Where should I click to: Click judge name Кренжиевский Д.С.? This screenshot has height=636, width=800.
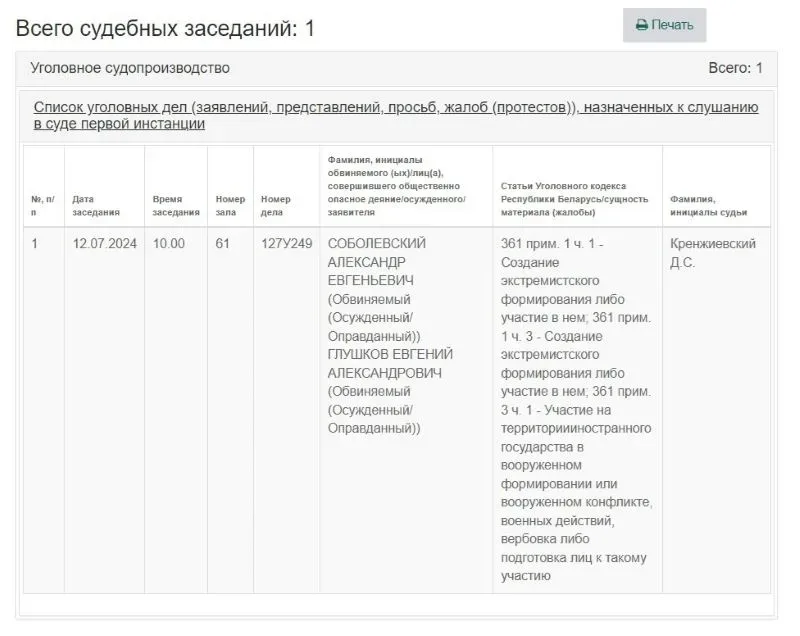[714, 249]
